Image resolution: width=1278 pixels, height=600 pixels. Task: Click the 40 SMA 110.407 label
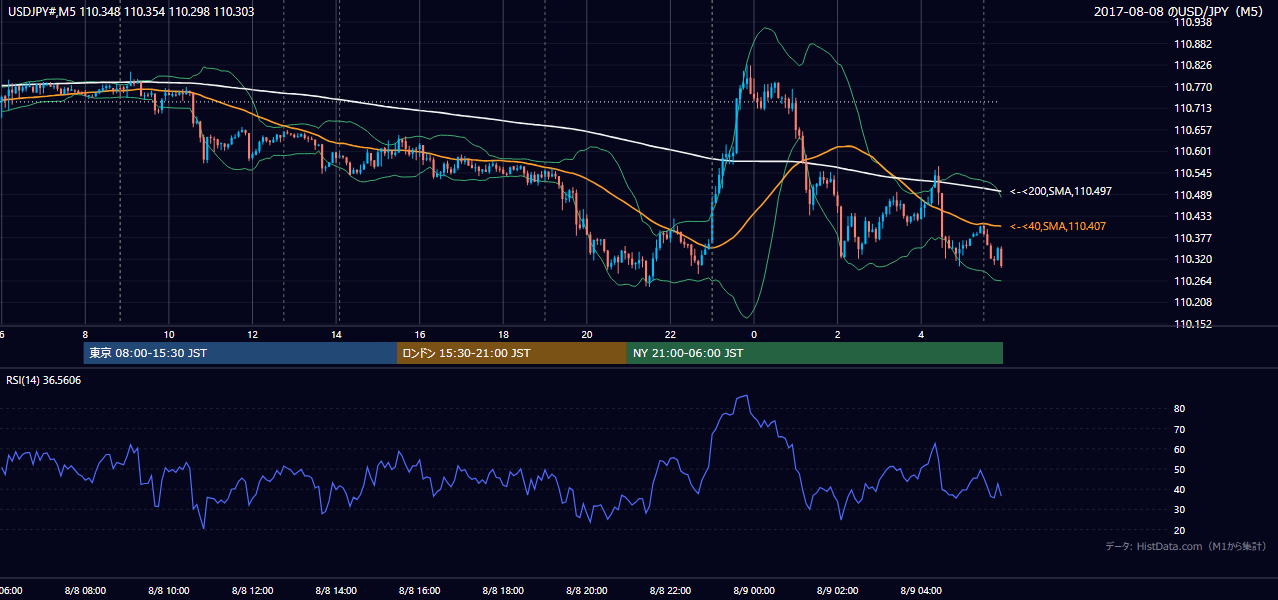click(1058, 227)
